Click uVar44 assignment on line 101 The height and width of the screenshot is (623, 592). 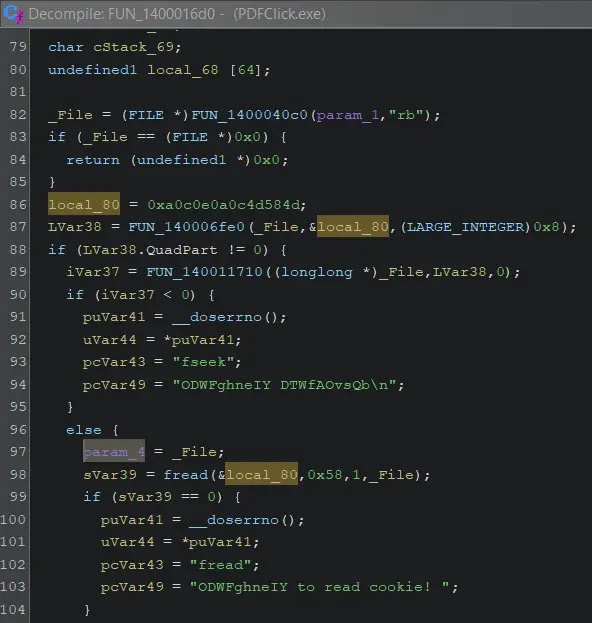(x=127, y=542)
